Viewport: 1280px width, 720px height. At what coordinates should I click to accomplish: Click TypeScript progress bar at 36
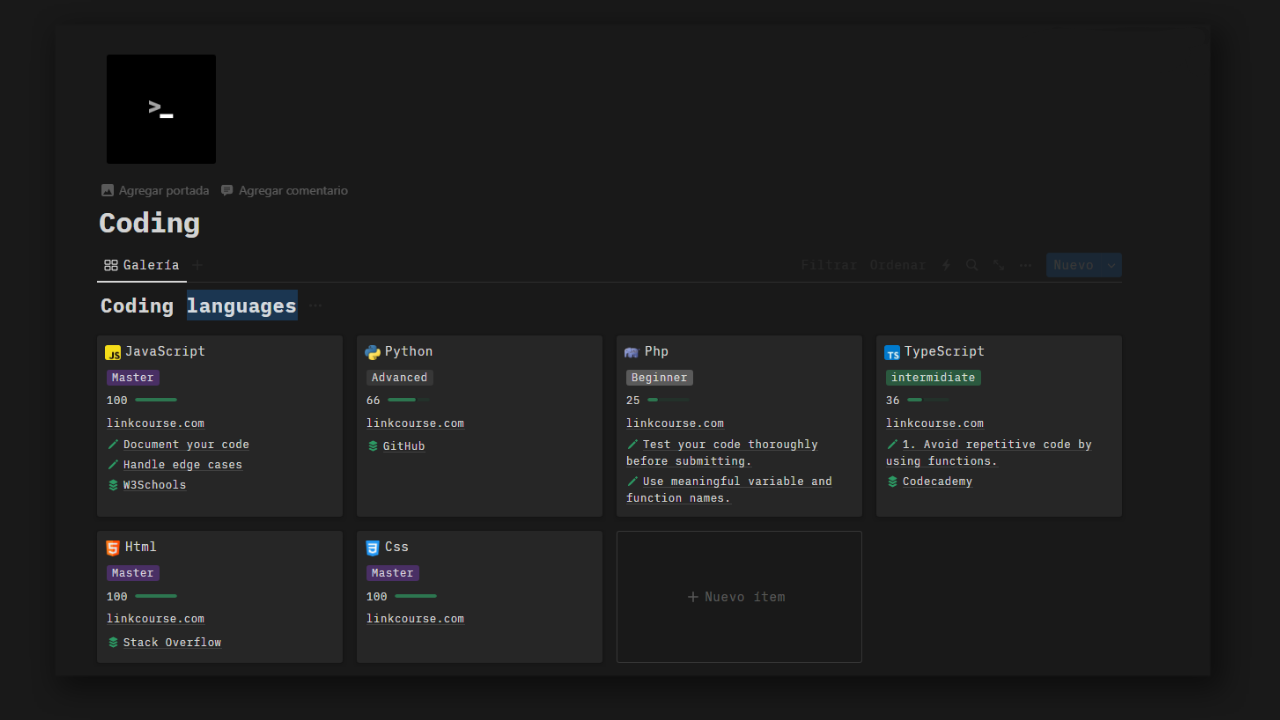click(928, 400)
